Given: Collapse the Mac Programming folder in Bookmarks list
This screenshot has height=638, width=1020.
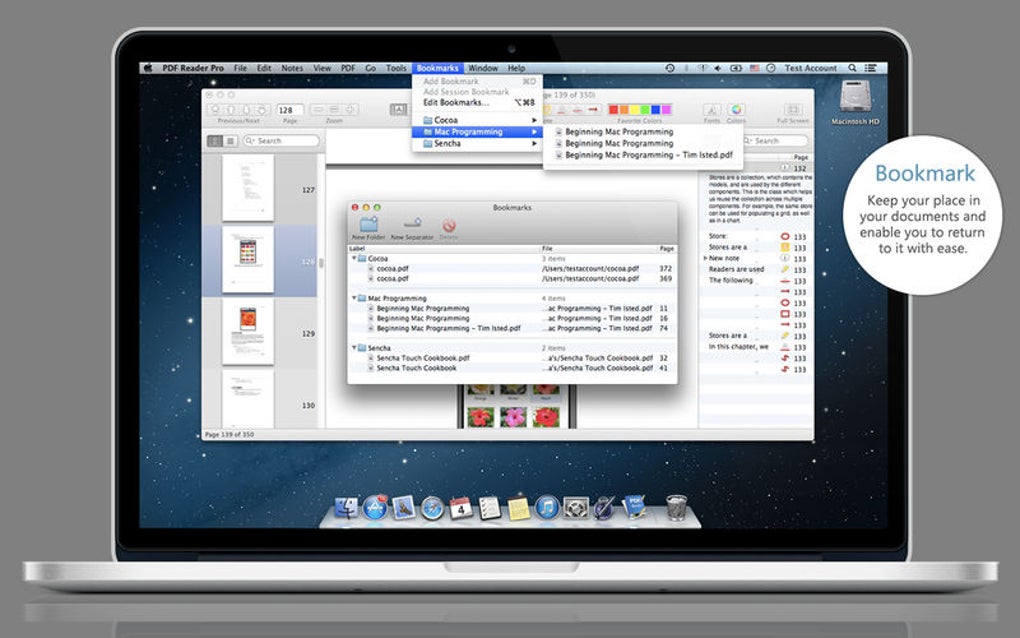Looking at the screenshot, I should tap(354, 298).
